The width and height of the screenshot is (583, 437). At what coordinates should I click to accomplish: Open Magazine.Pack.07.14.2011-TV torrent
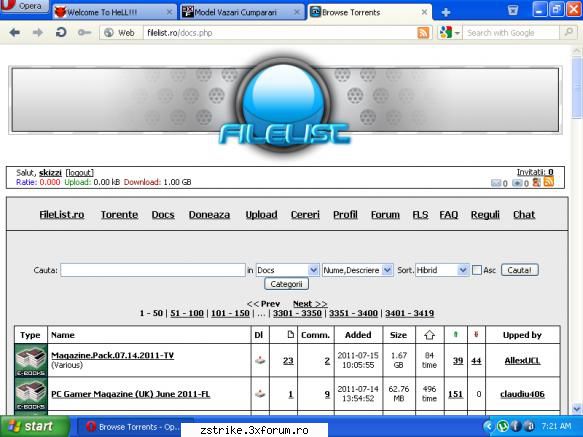(112, 355)
